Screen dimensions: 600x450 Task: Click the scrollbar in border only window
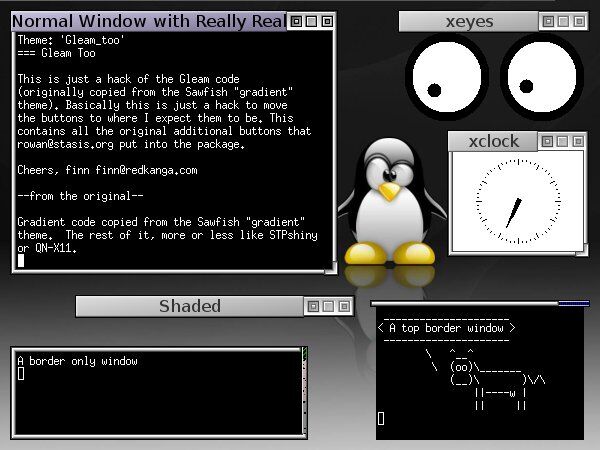[x=305, y=392]
